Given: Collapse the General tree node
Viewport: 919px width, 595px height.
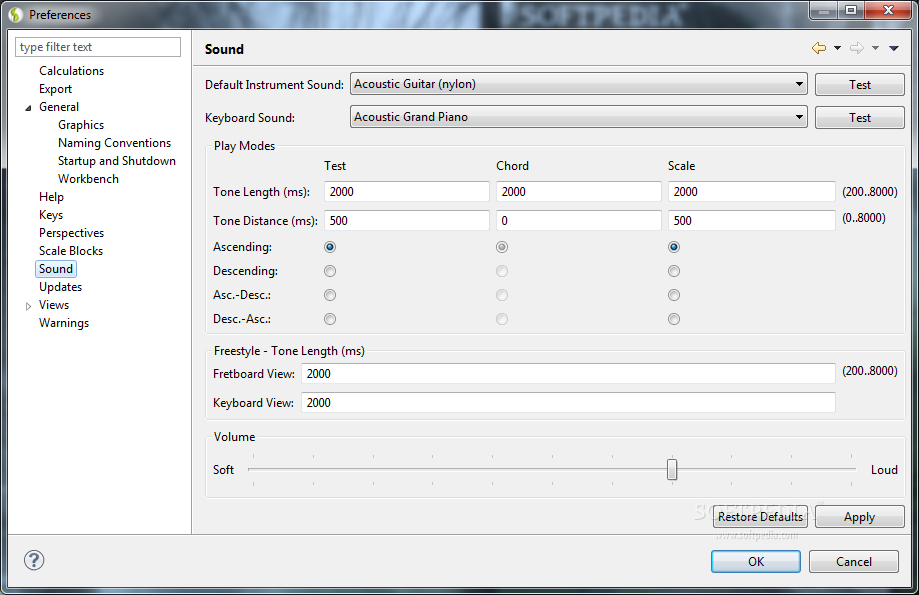Looking at the screenshot, I should (28, 108).
